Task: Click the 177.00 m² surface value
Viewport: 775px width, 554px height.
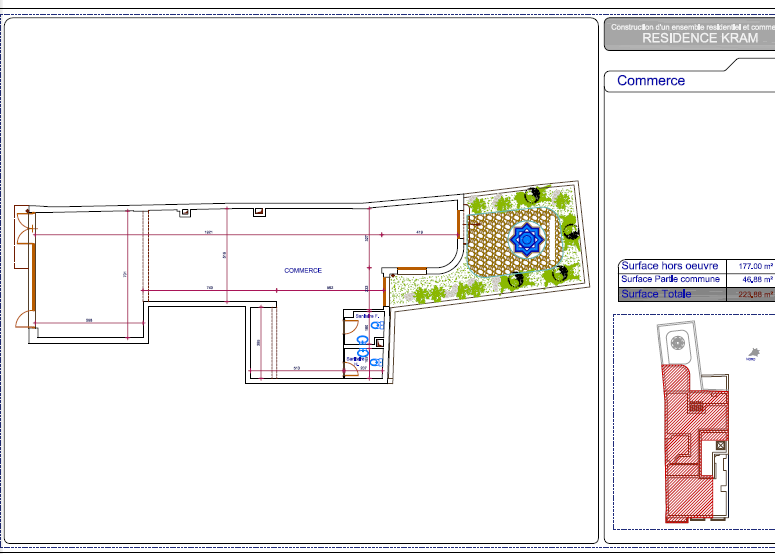Action: point(756,266)
